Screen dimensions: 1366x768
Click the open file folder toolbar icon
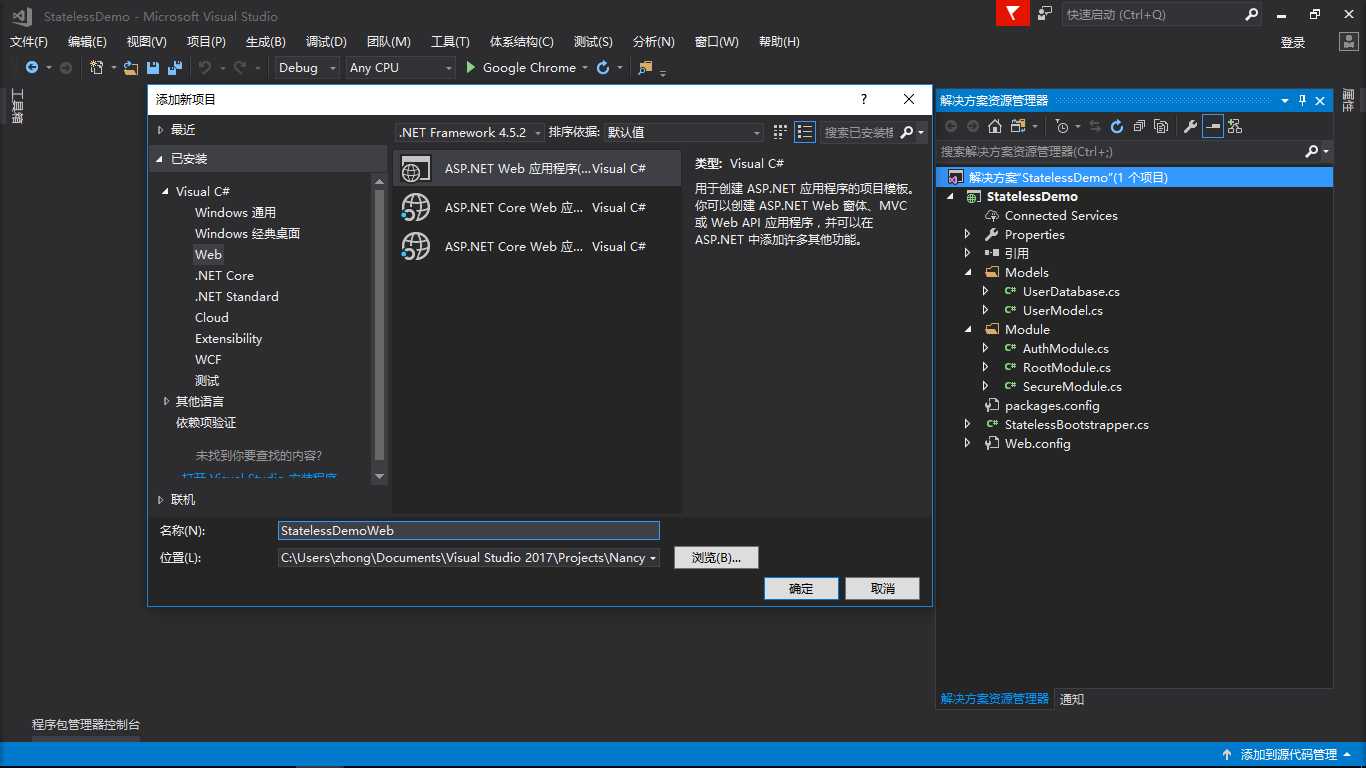pyautogui.click(x=131, y=68)
